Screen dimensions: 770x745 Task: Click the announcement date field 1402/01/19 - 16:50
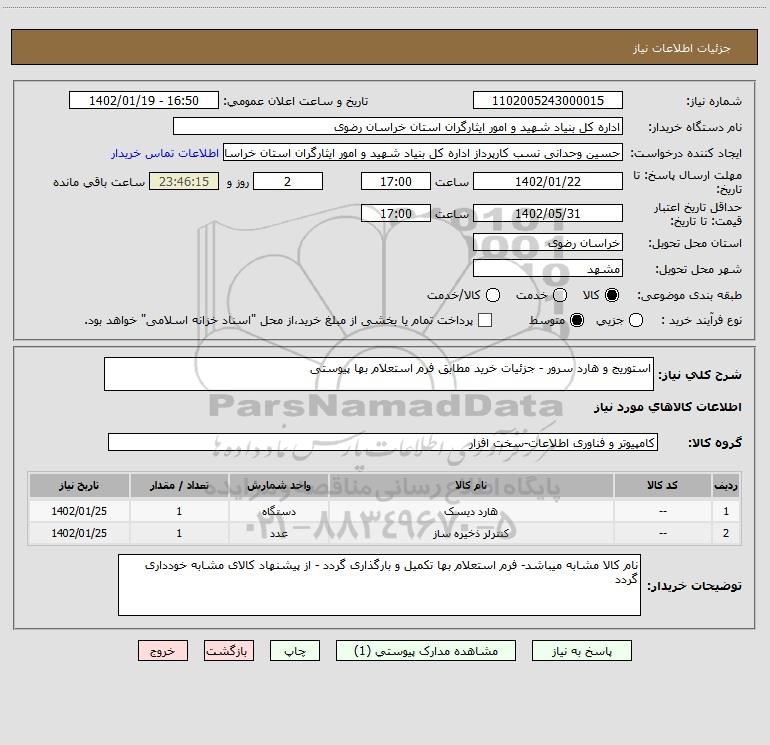point(143,100)
